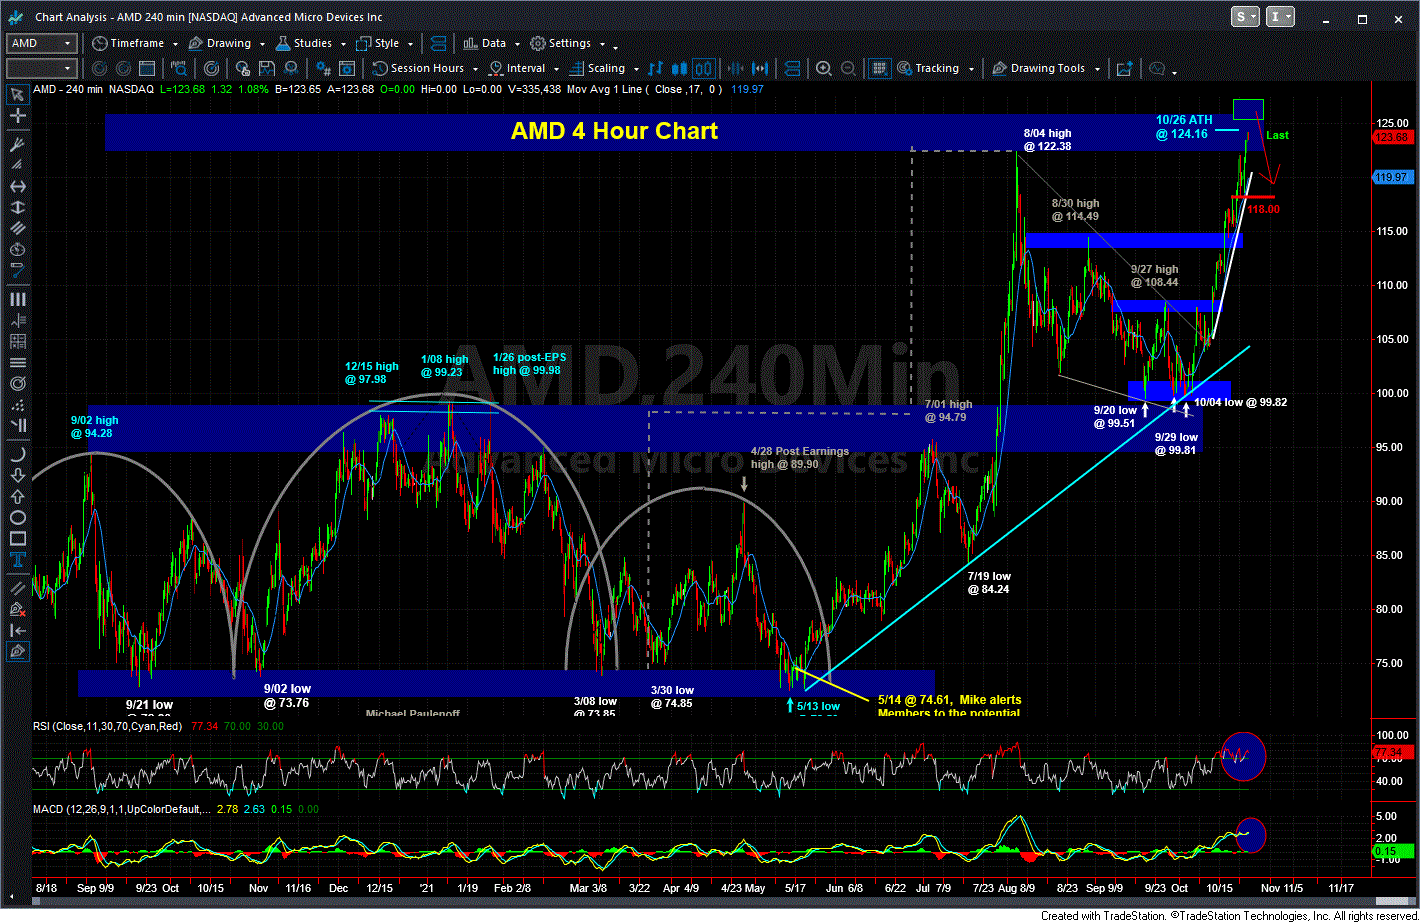Switch chart to OHLC bar style

pos(655,68)
